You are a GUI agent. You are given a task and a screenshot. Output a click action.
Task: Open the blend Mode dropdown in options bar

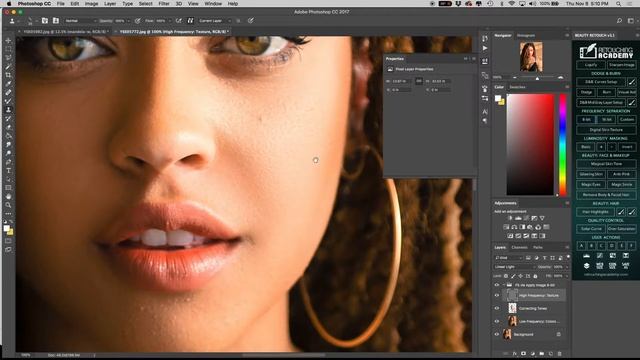(x=81, y=20)
